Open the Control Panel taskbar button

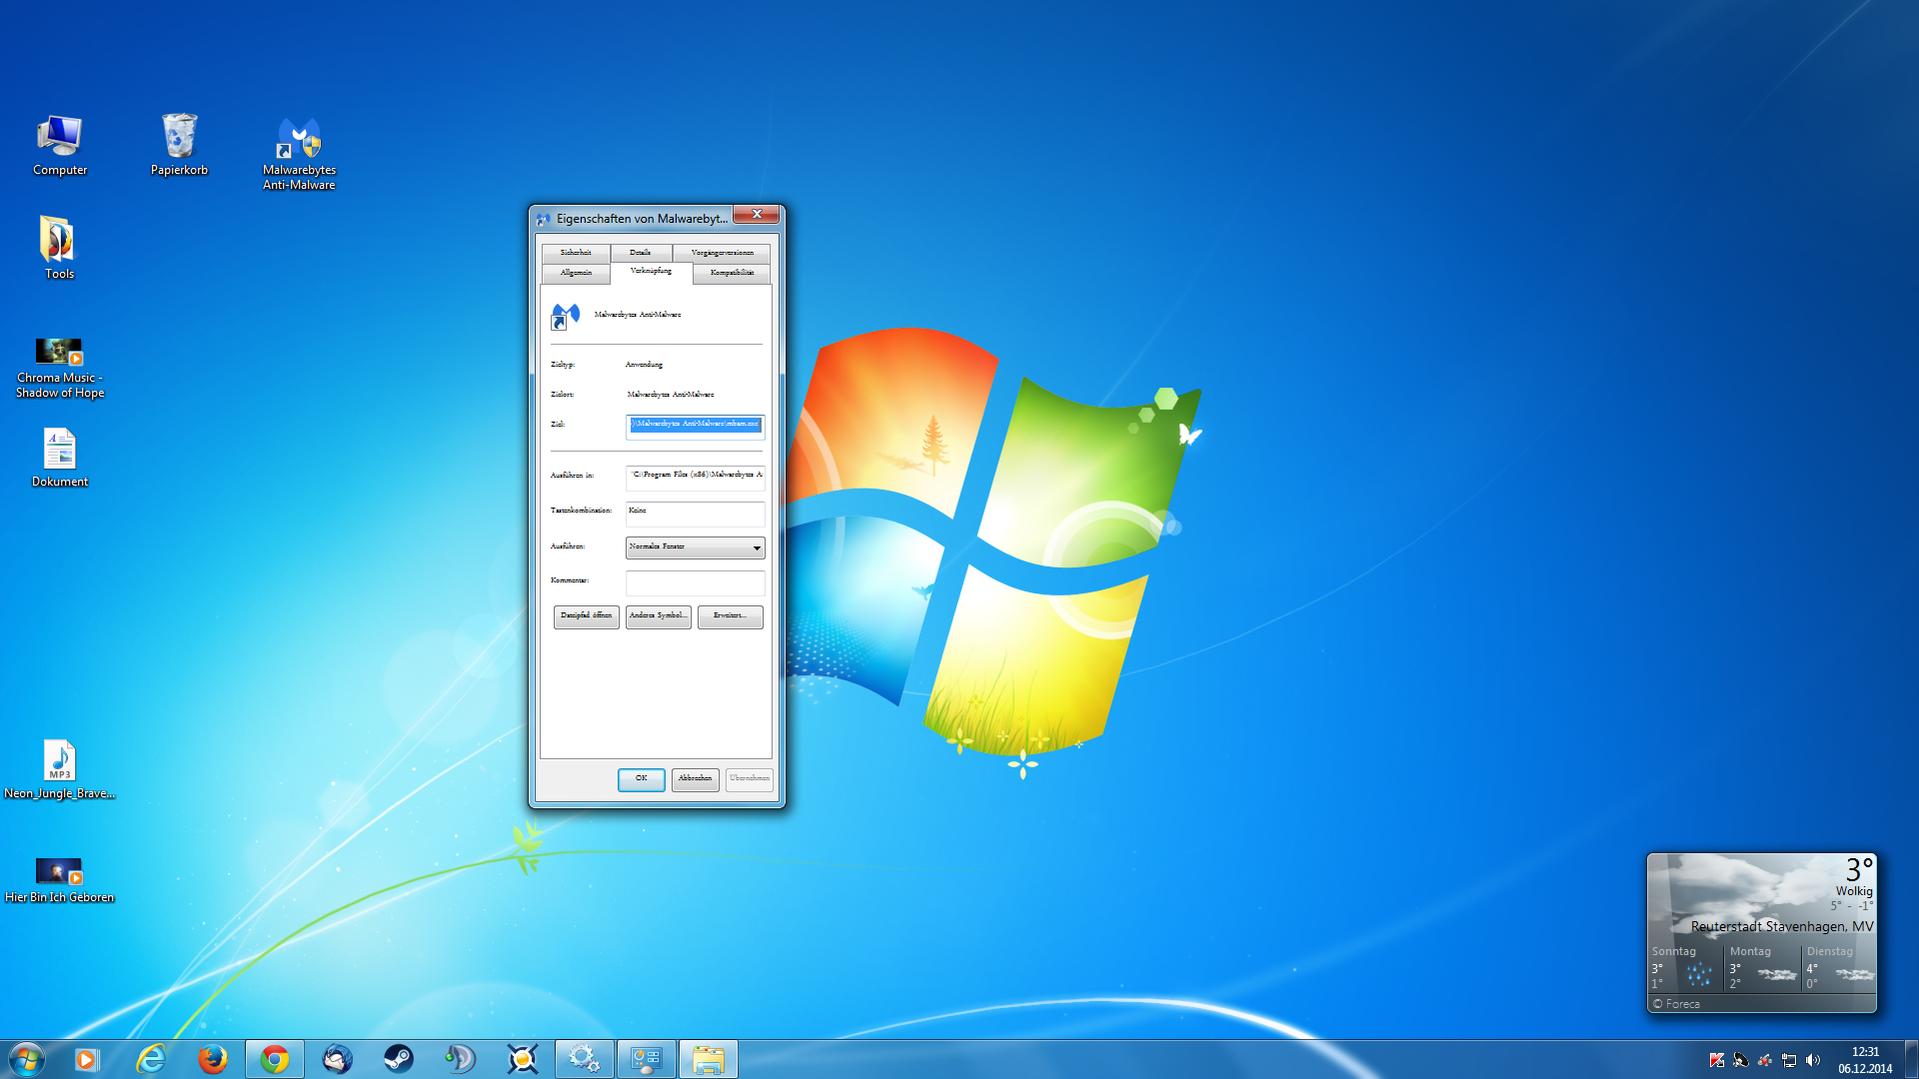coord(646,1059)
